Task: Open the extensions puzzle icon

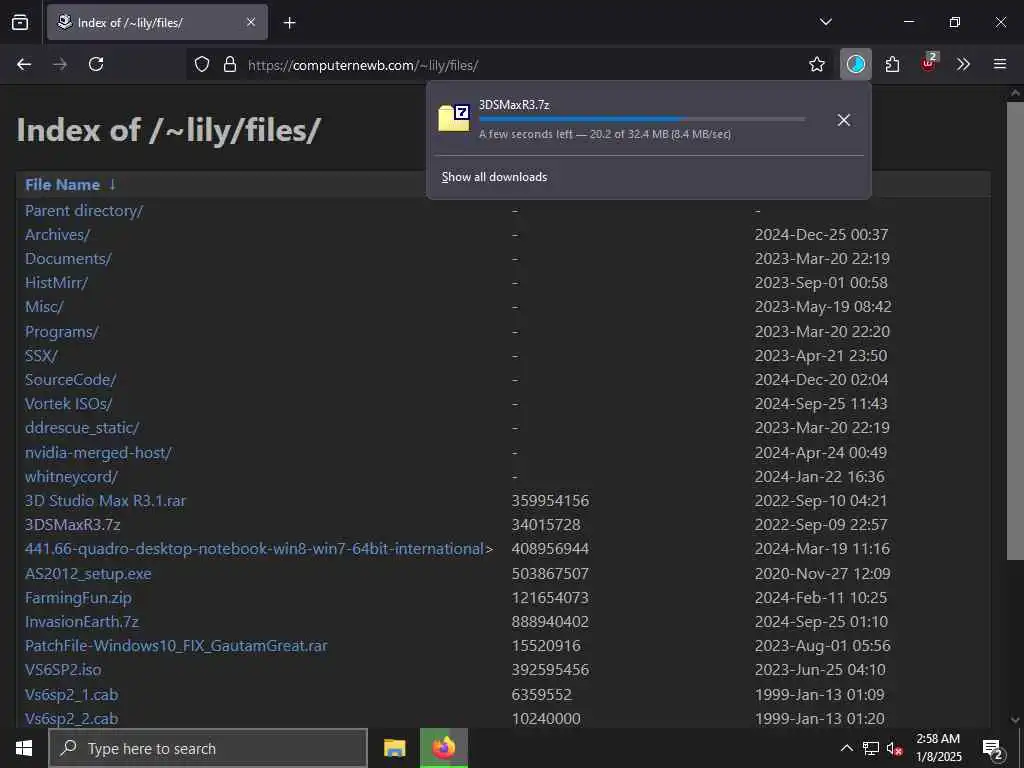Action: [892, 64]
